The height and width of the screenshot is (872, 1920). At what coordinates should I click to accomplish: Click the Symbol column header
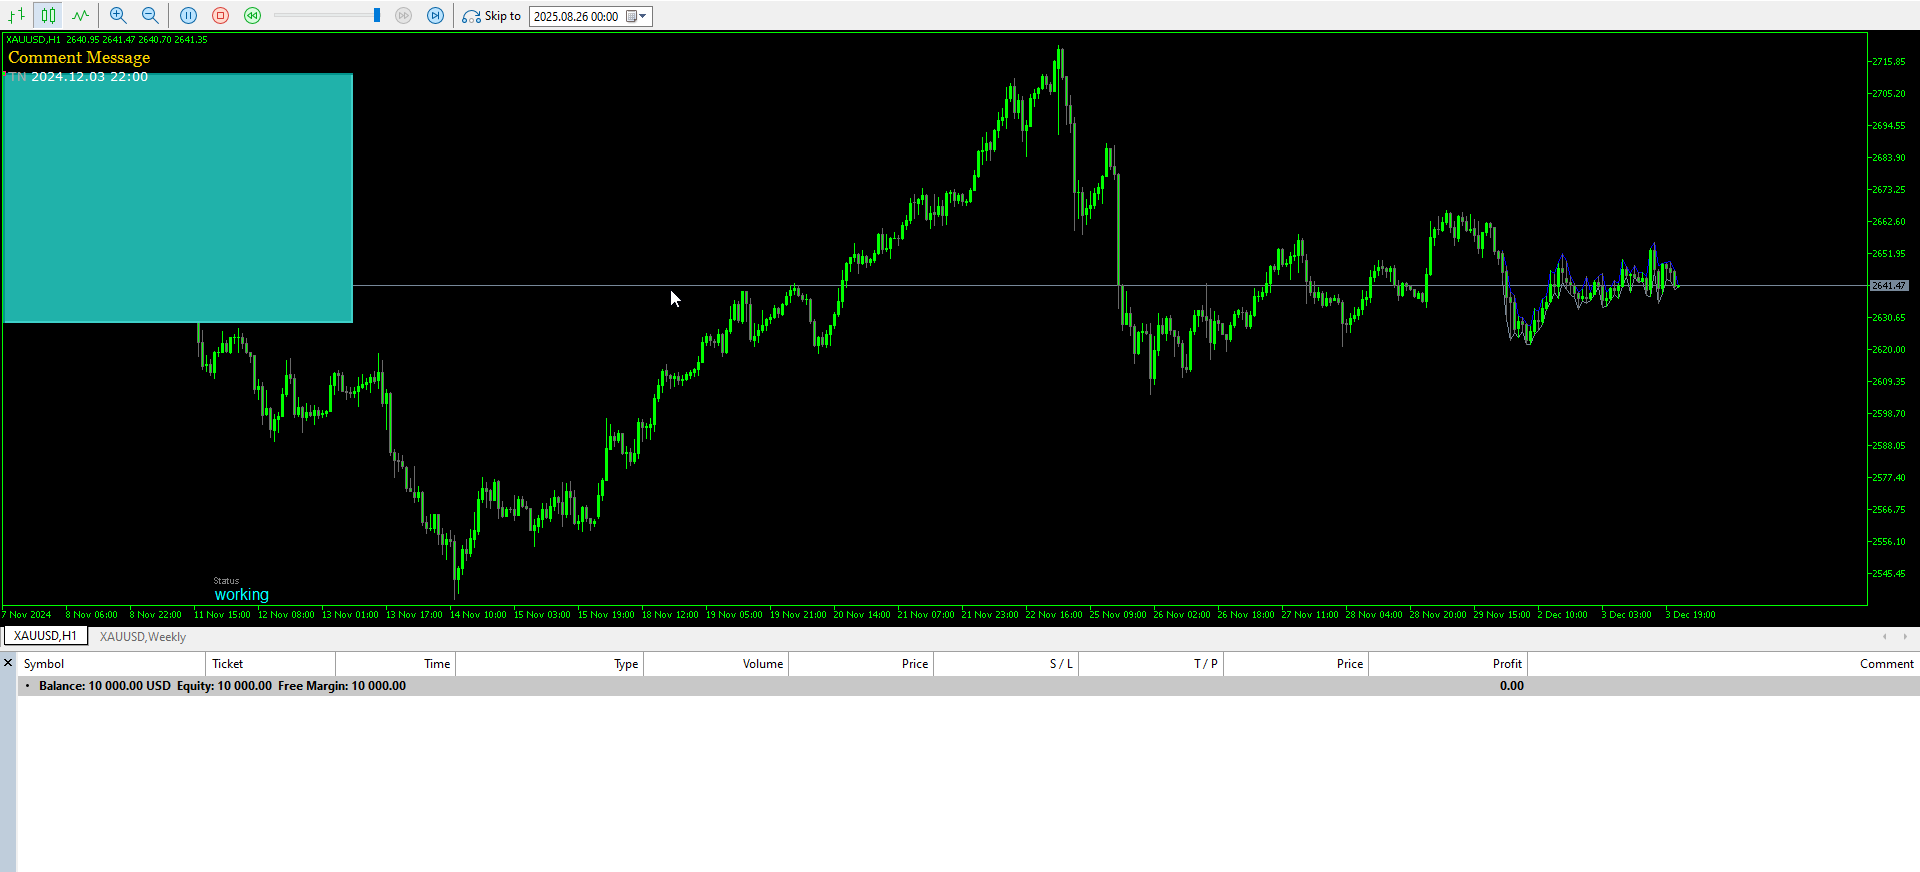point(111,664)
